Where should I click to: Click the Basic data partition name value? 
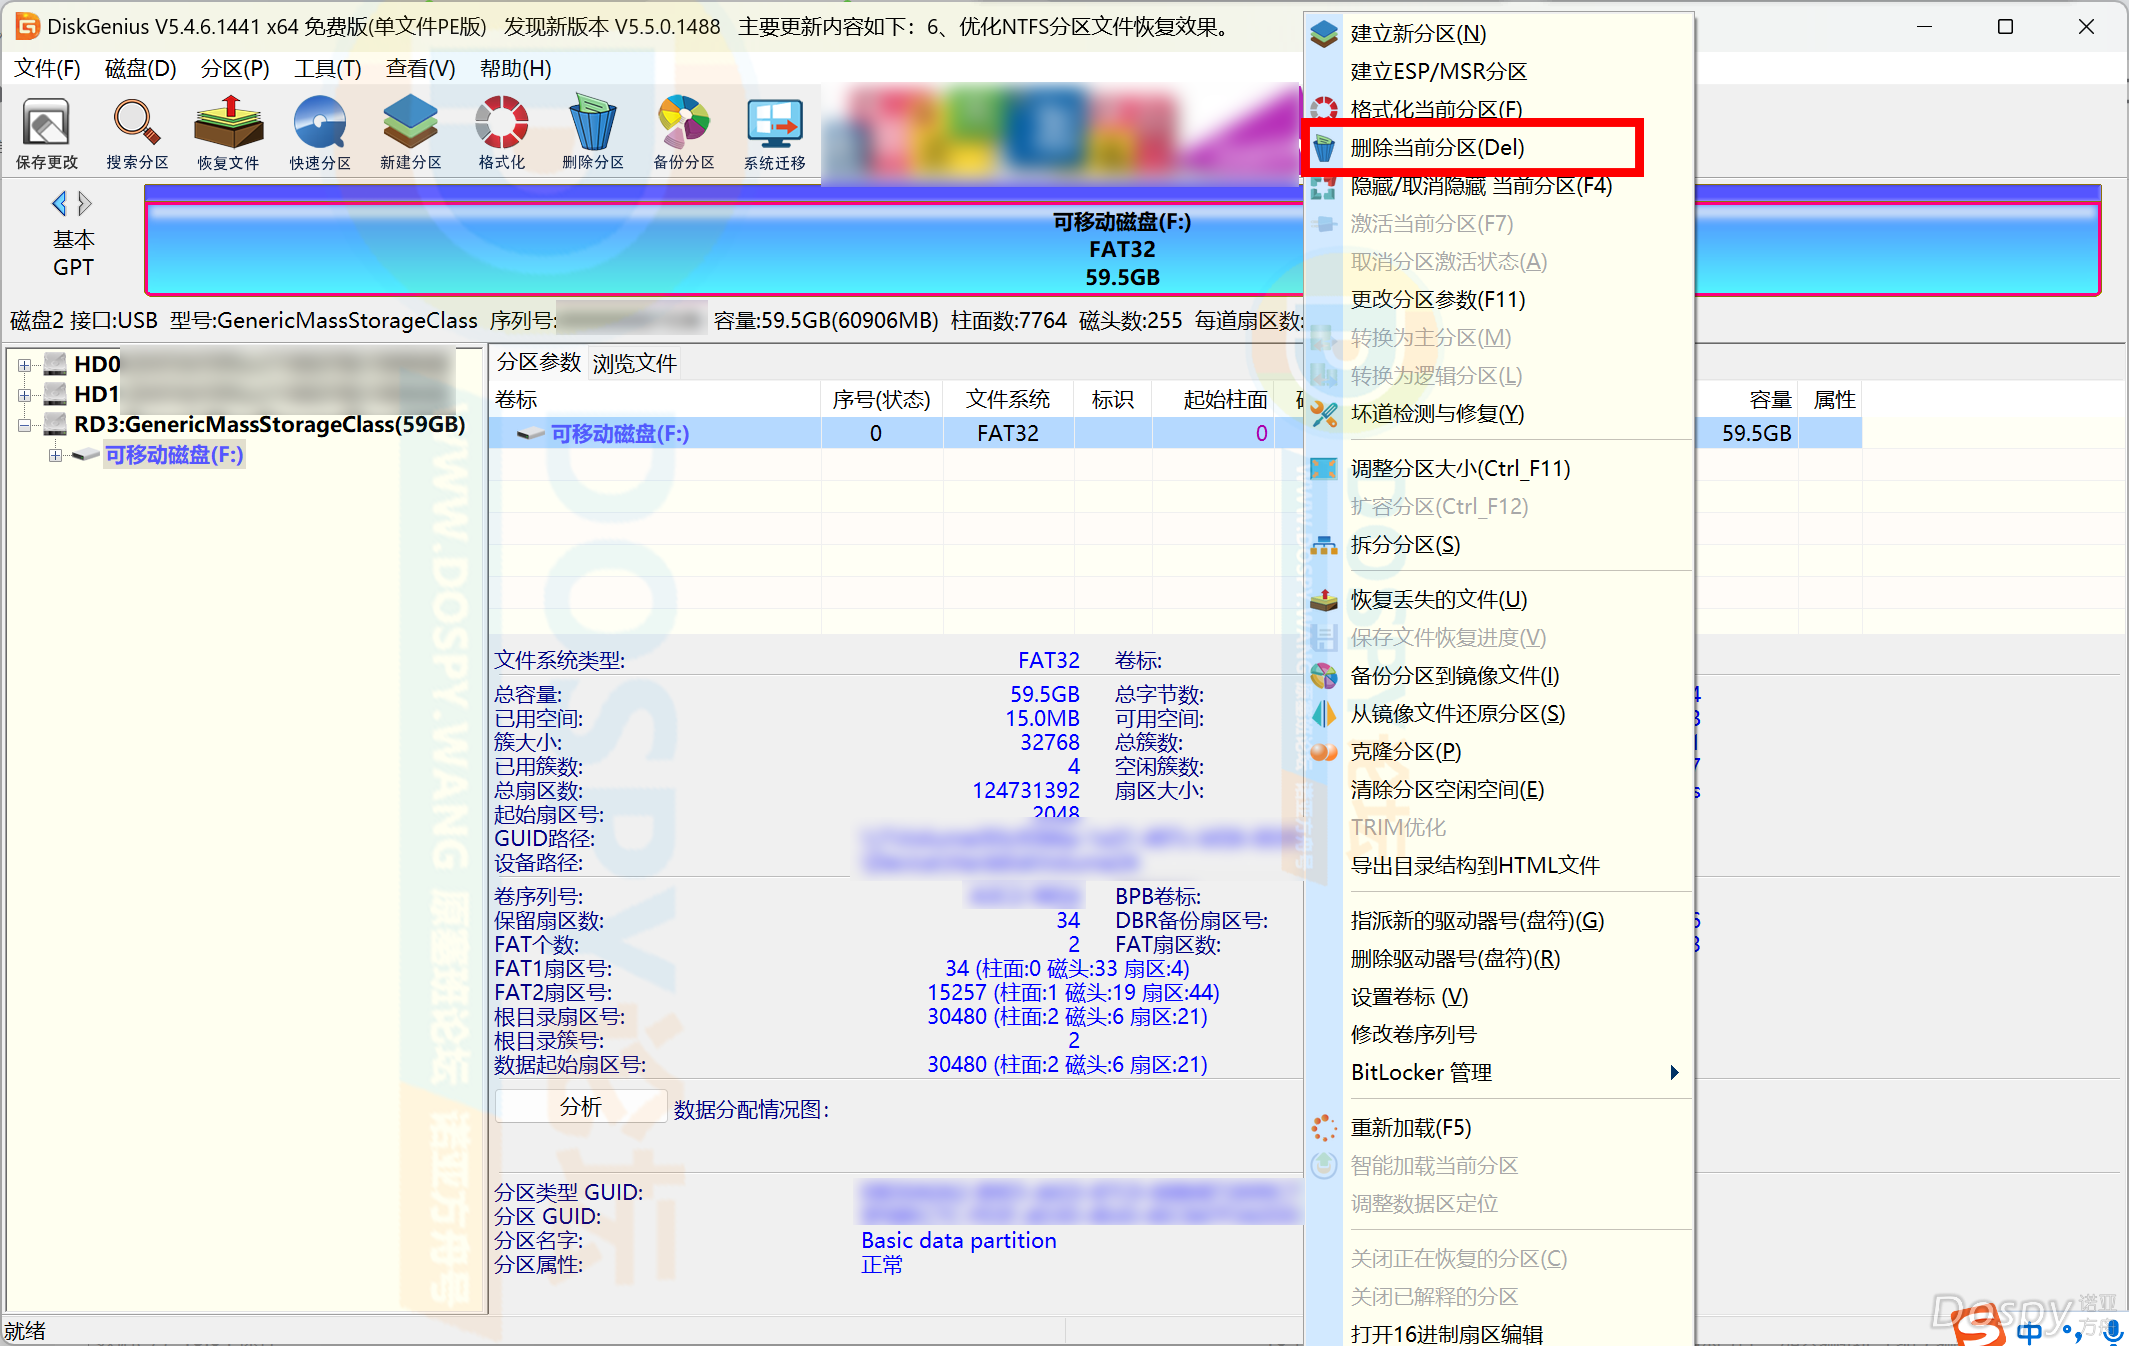[958, 1241]
